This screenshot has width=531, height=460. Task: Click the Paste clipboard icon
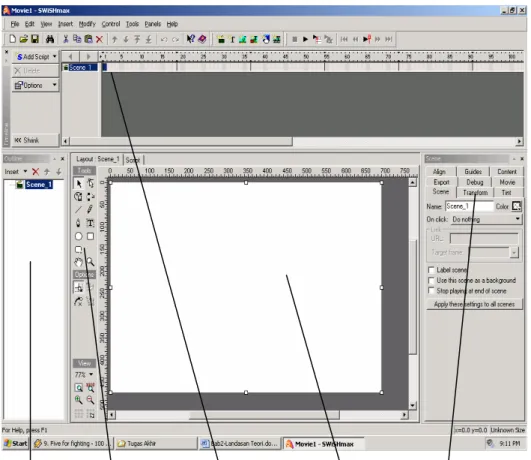88,39
